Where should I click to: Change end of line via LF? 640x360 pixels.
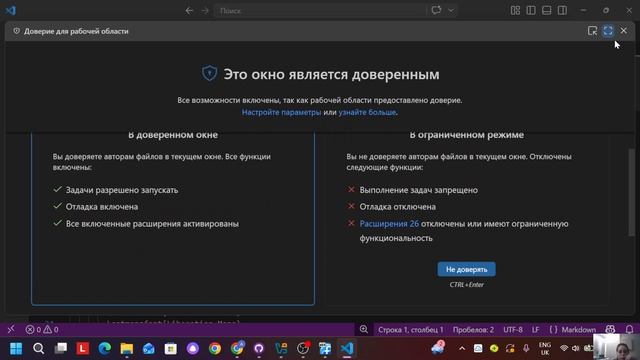tap(536, 329)
